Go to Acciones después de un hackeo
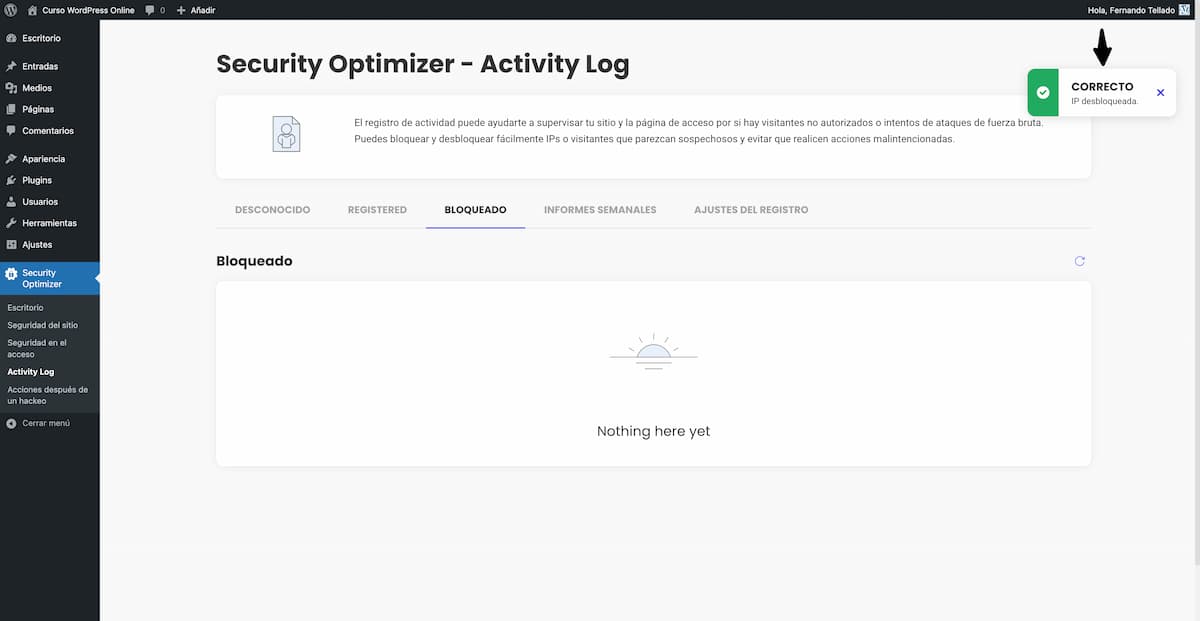Screen dimensions: 1200x621 [47, 394]
